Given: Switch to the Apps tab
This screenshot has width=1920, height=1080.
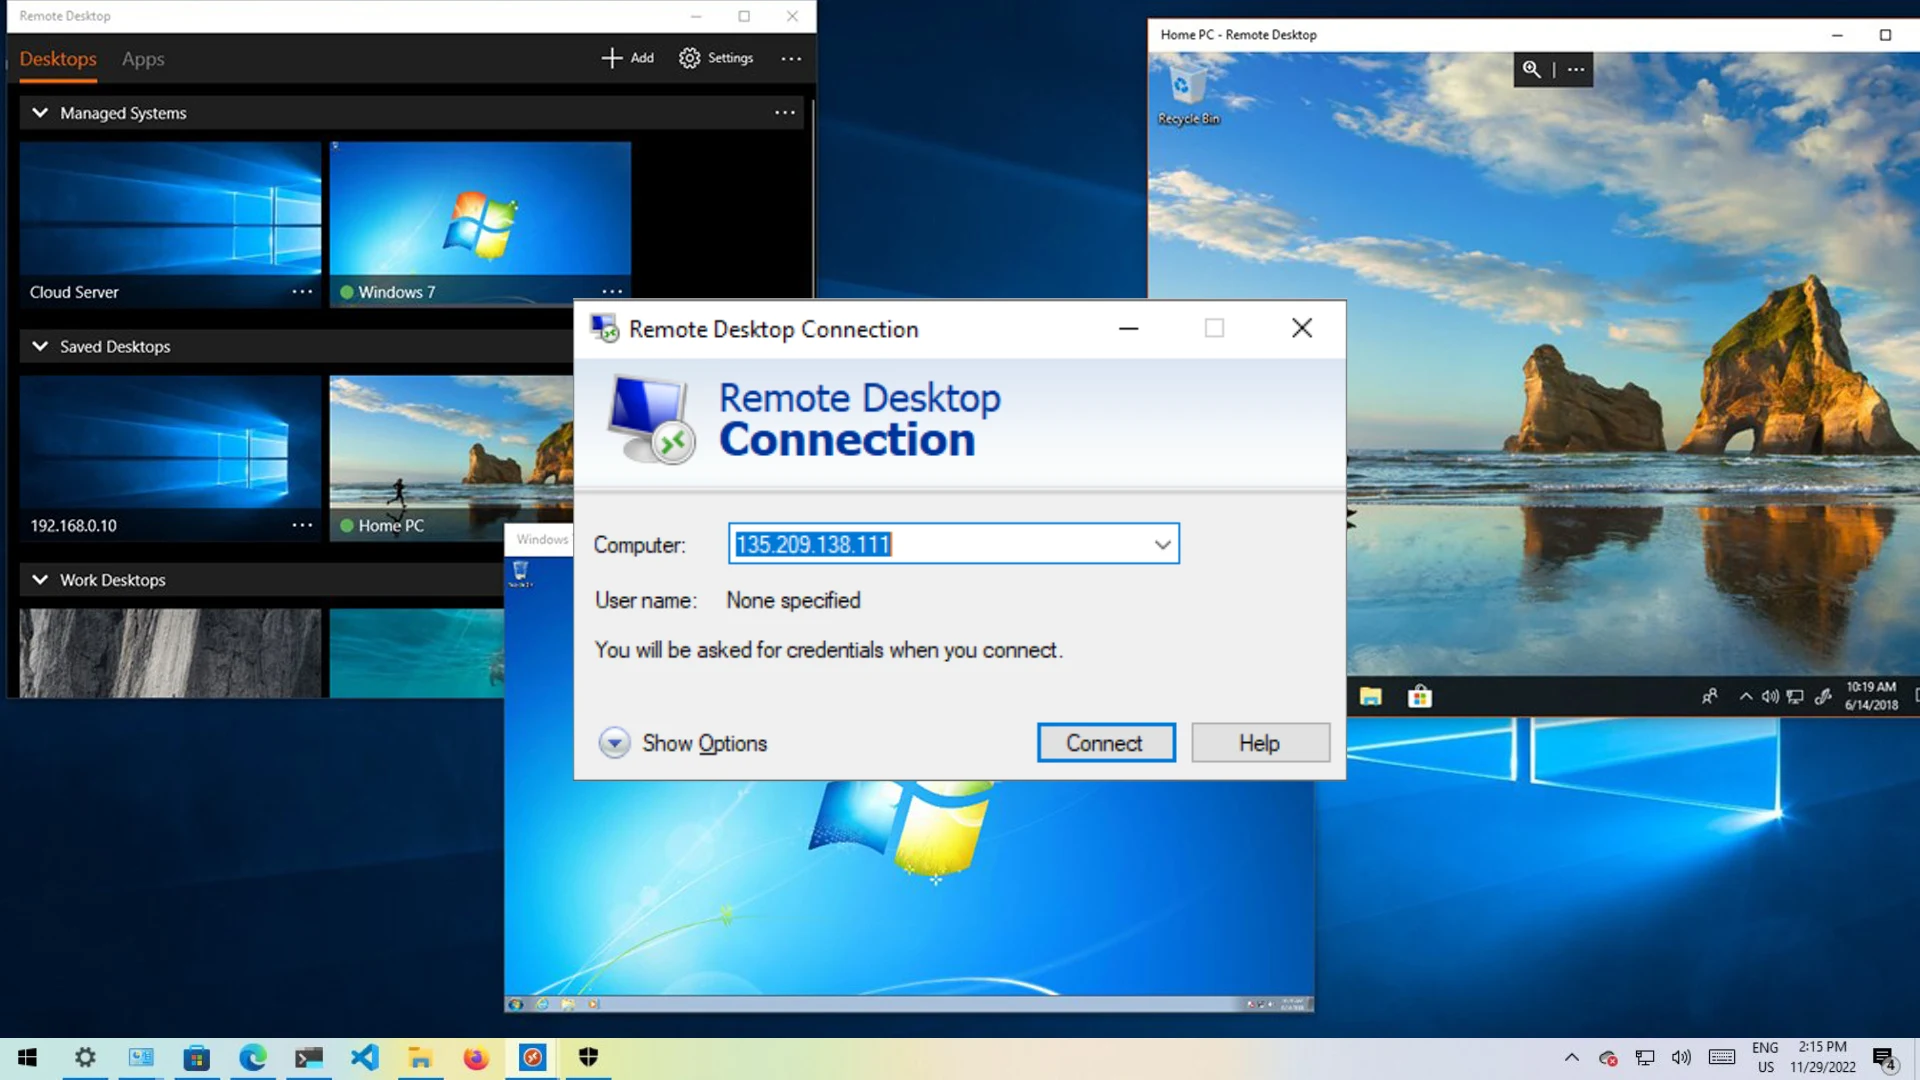Looking at the screenshot, I should (142, 59).
